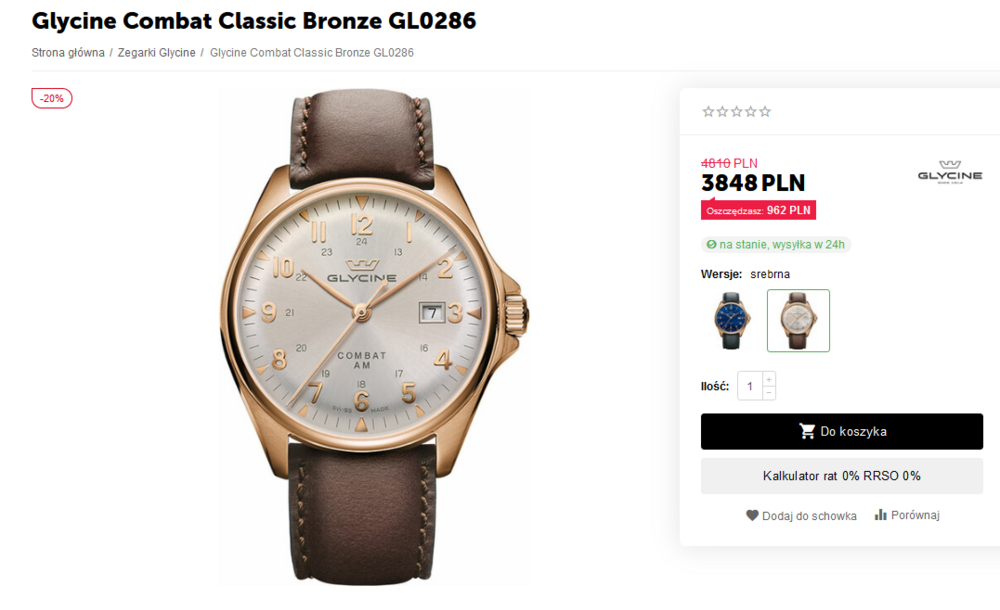Click the Ilość quantity input field
This screenshot has height=610, width=1000.
tap(750, 386)
